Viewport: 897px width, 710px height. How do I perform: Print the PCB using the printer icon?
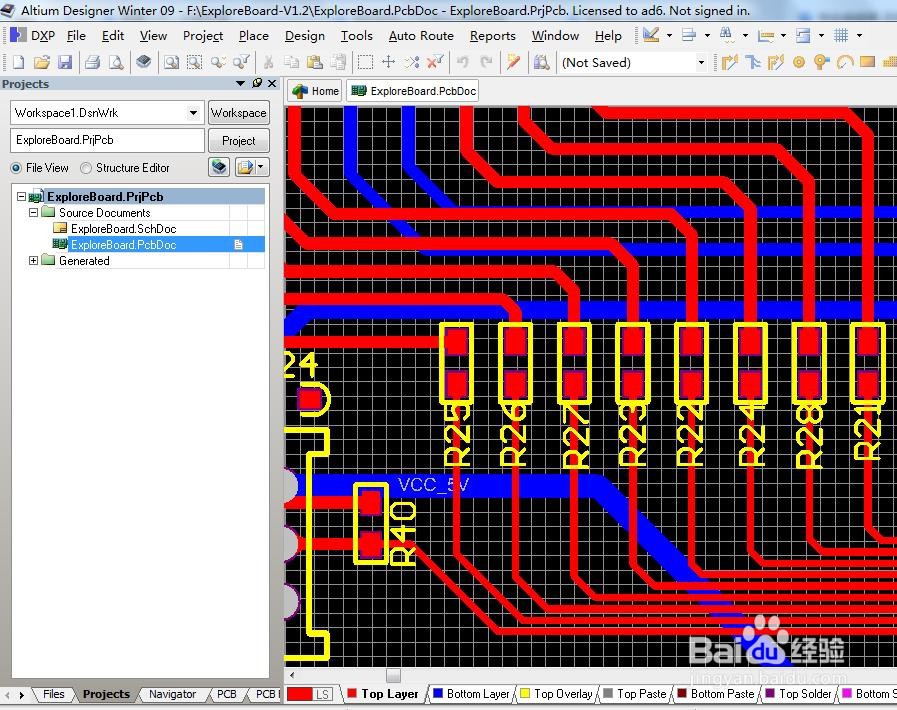coord(92,62)
